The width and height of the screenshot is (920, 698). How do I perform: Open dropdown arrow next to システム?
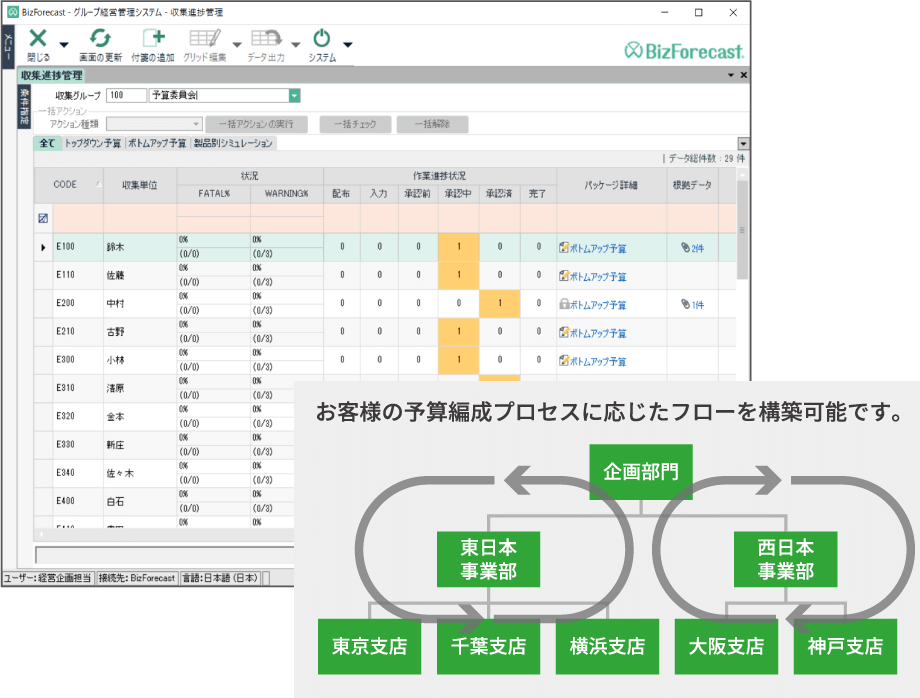348,45
